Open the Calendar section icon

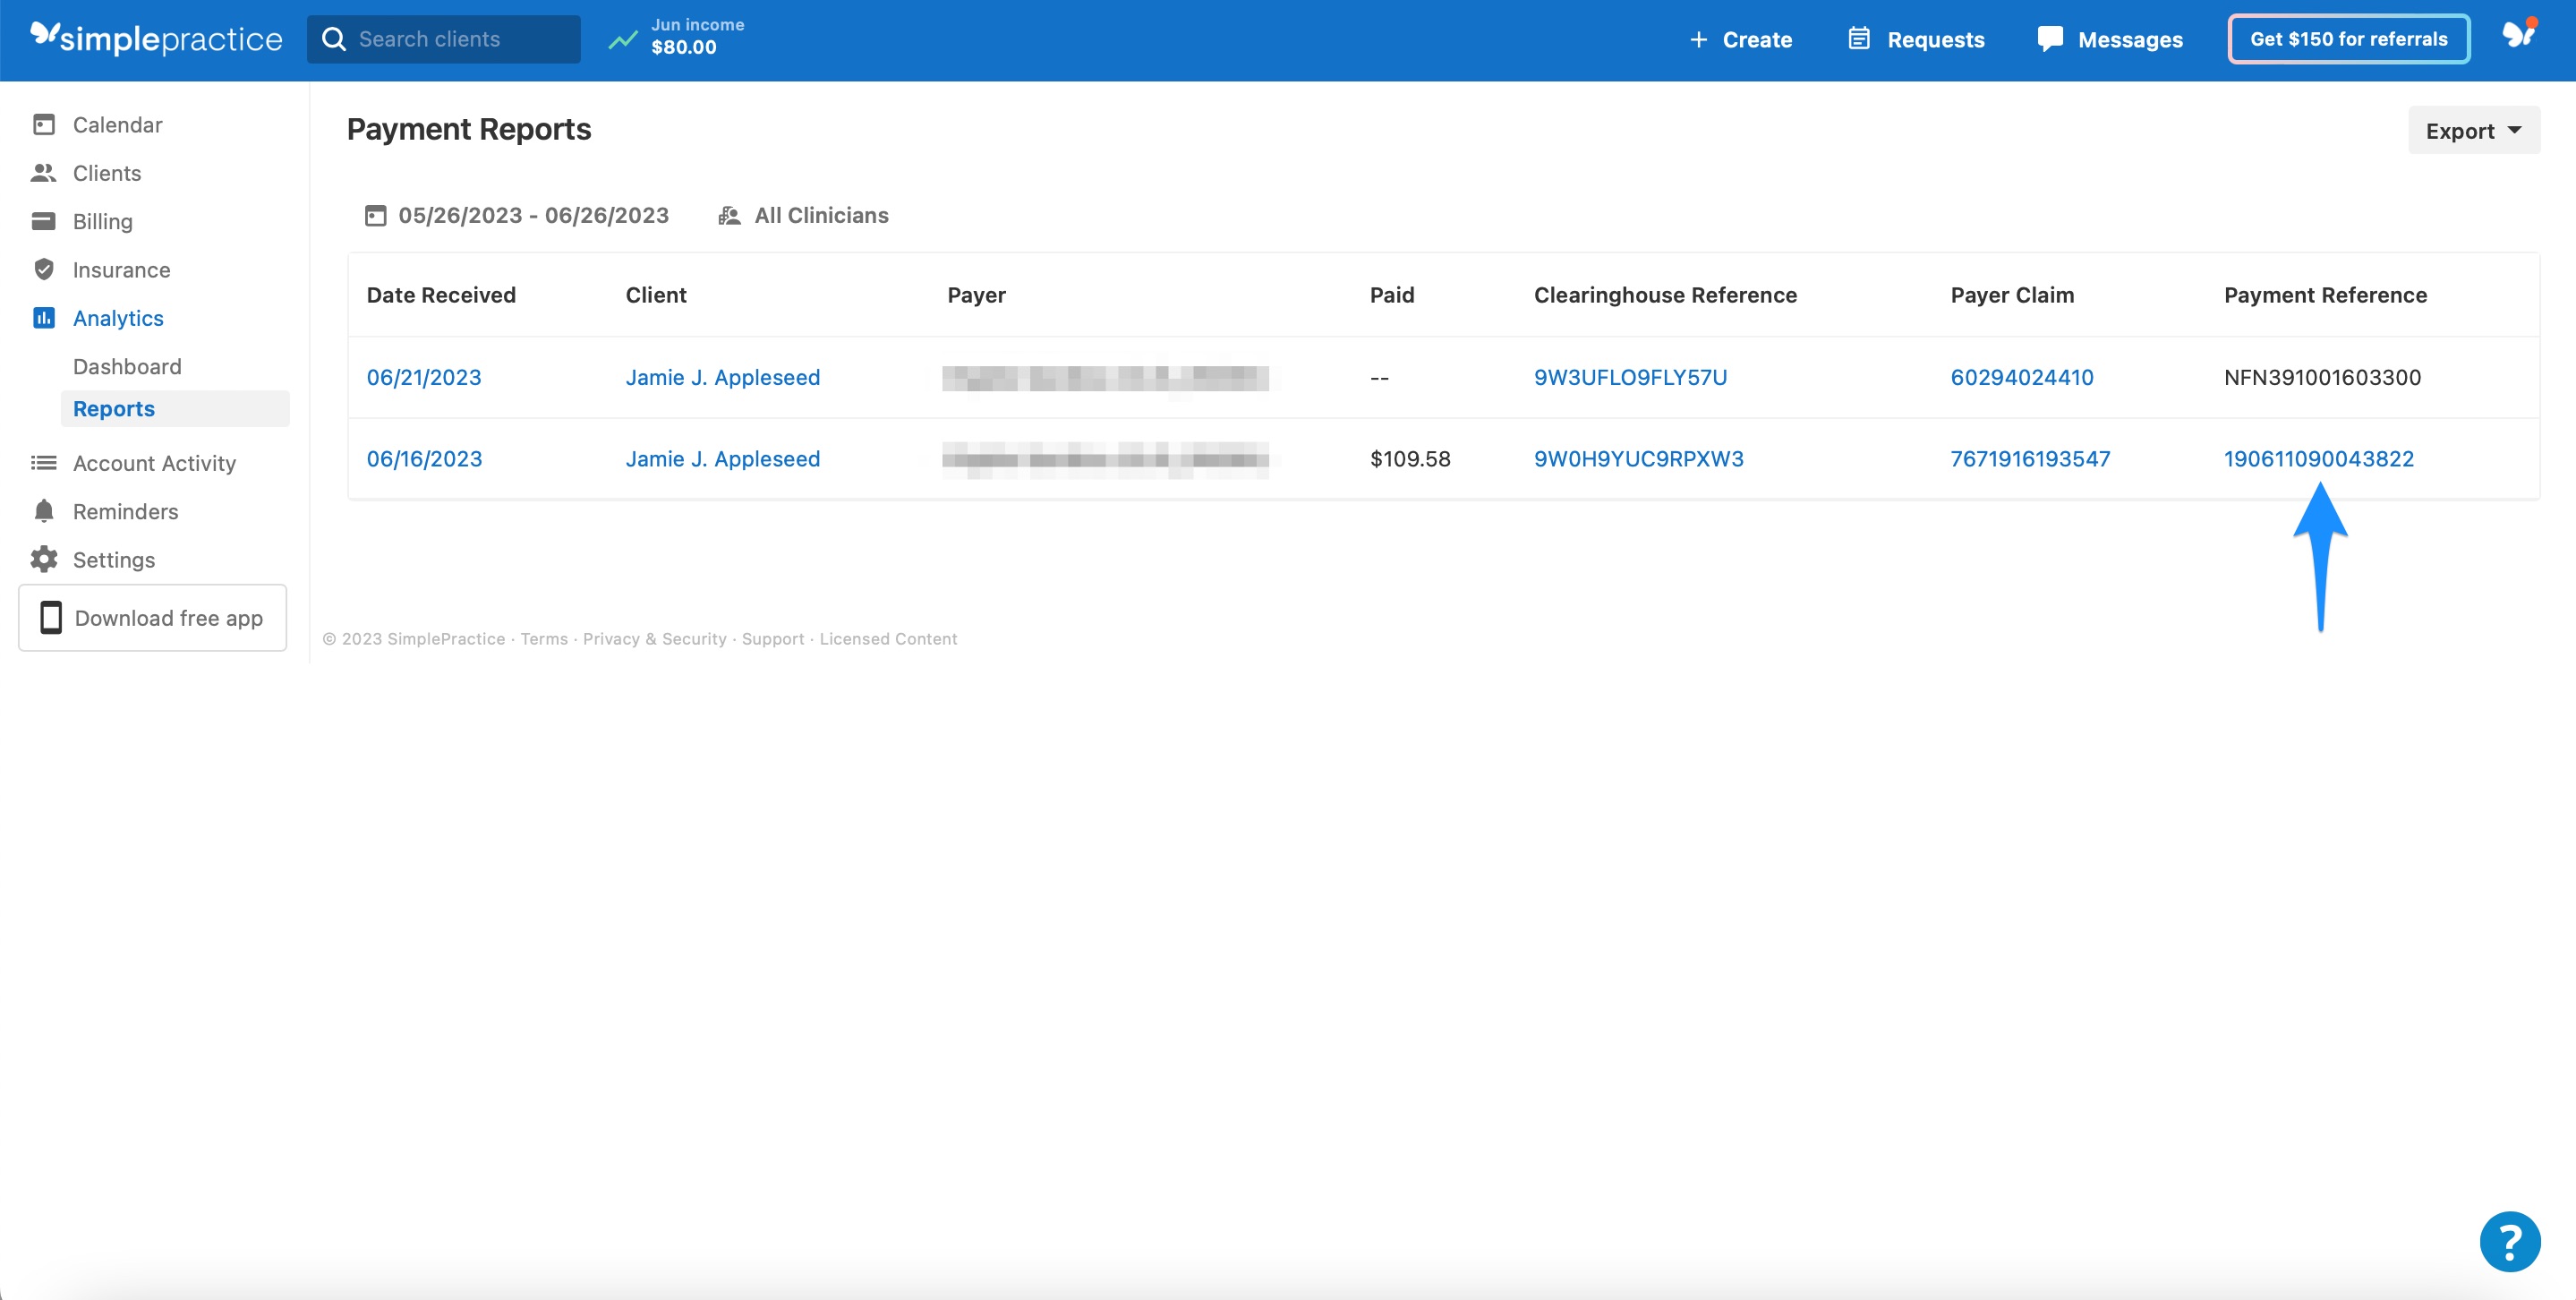(x=44, y=124)
